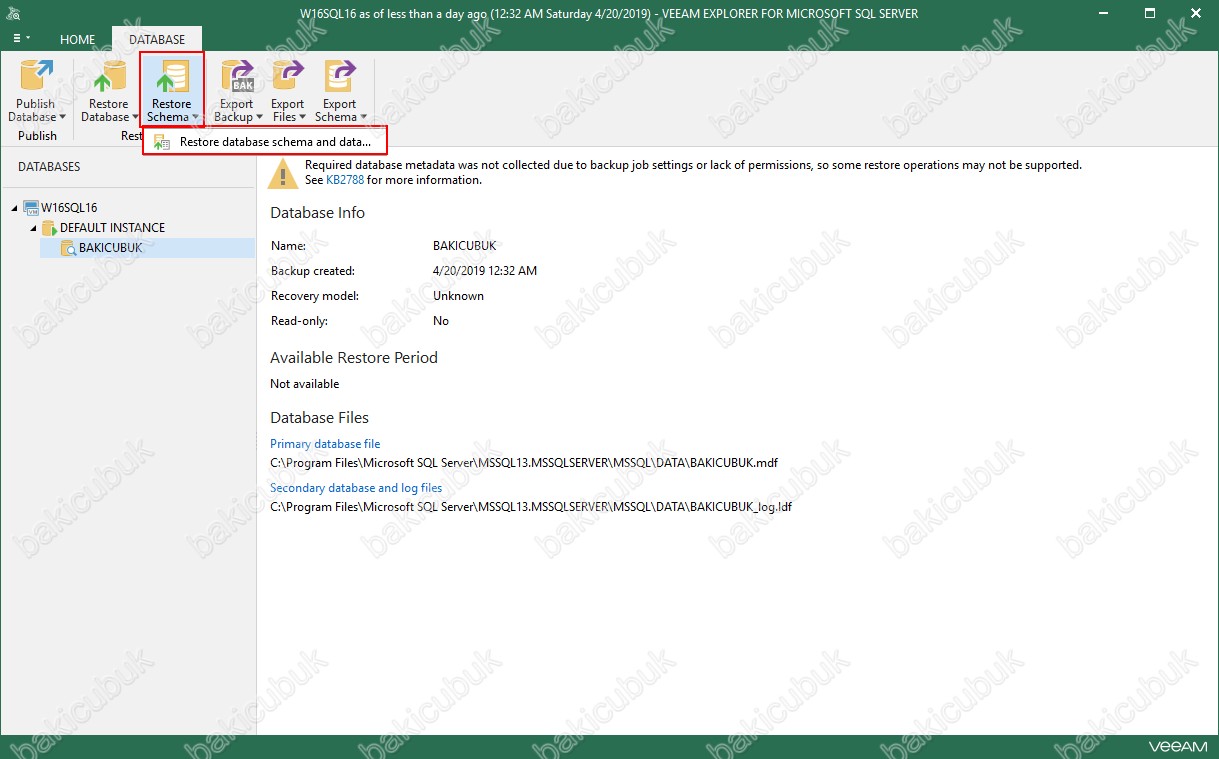Click the Not available text
The width and height of the screenshot is (1219, 759).
[305, 384]
